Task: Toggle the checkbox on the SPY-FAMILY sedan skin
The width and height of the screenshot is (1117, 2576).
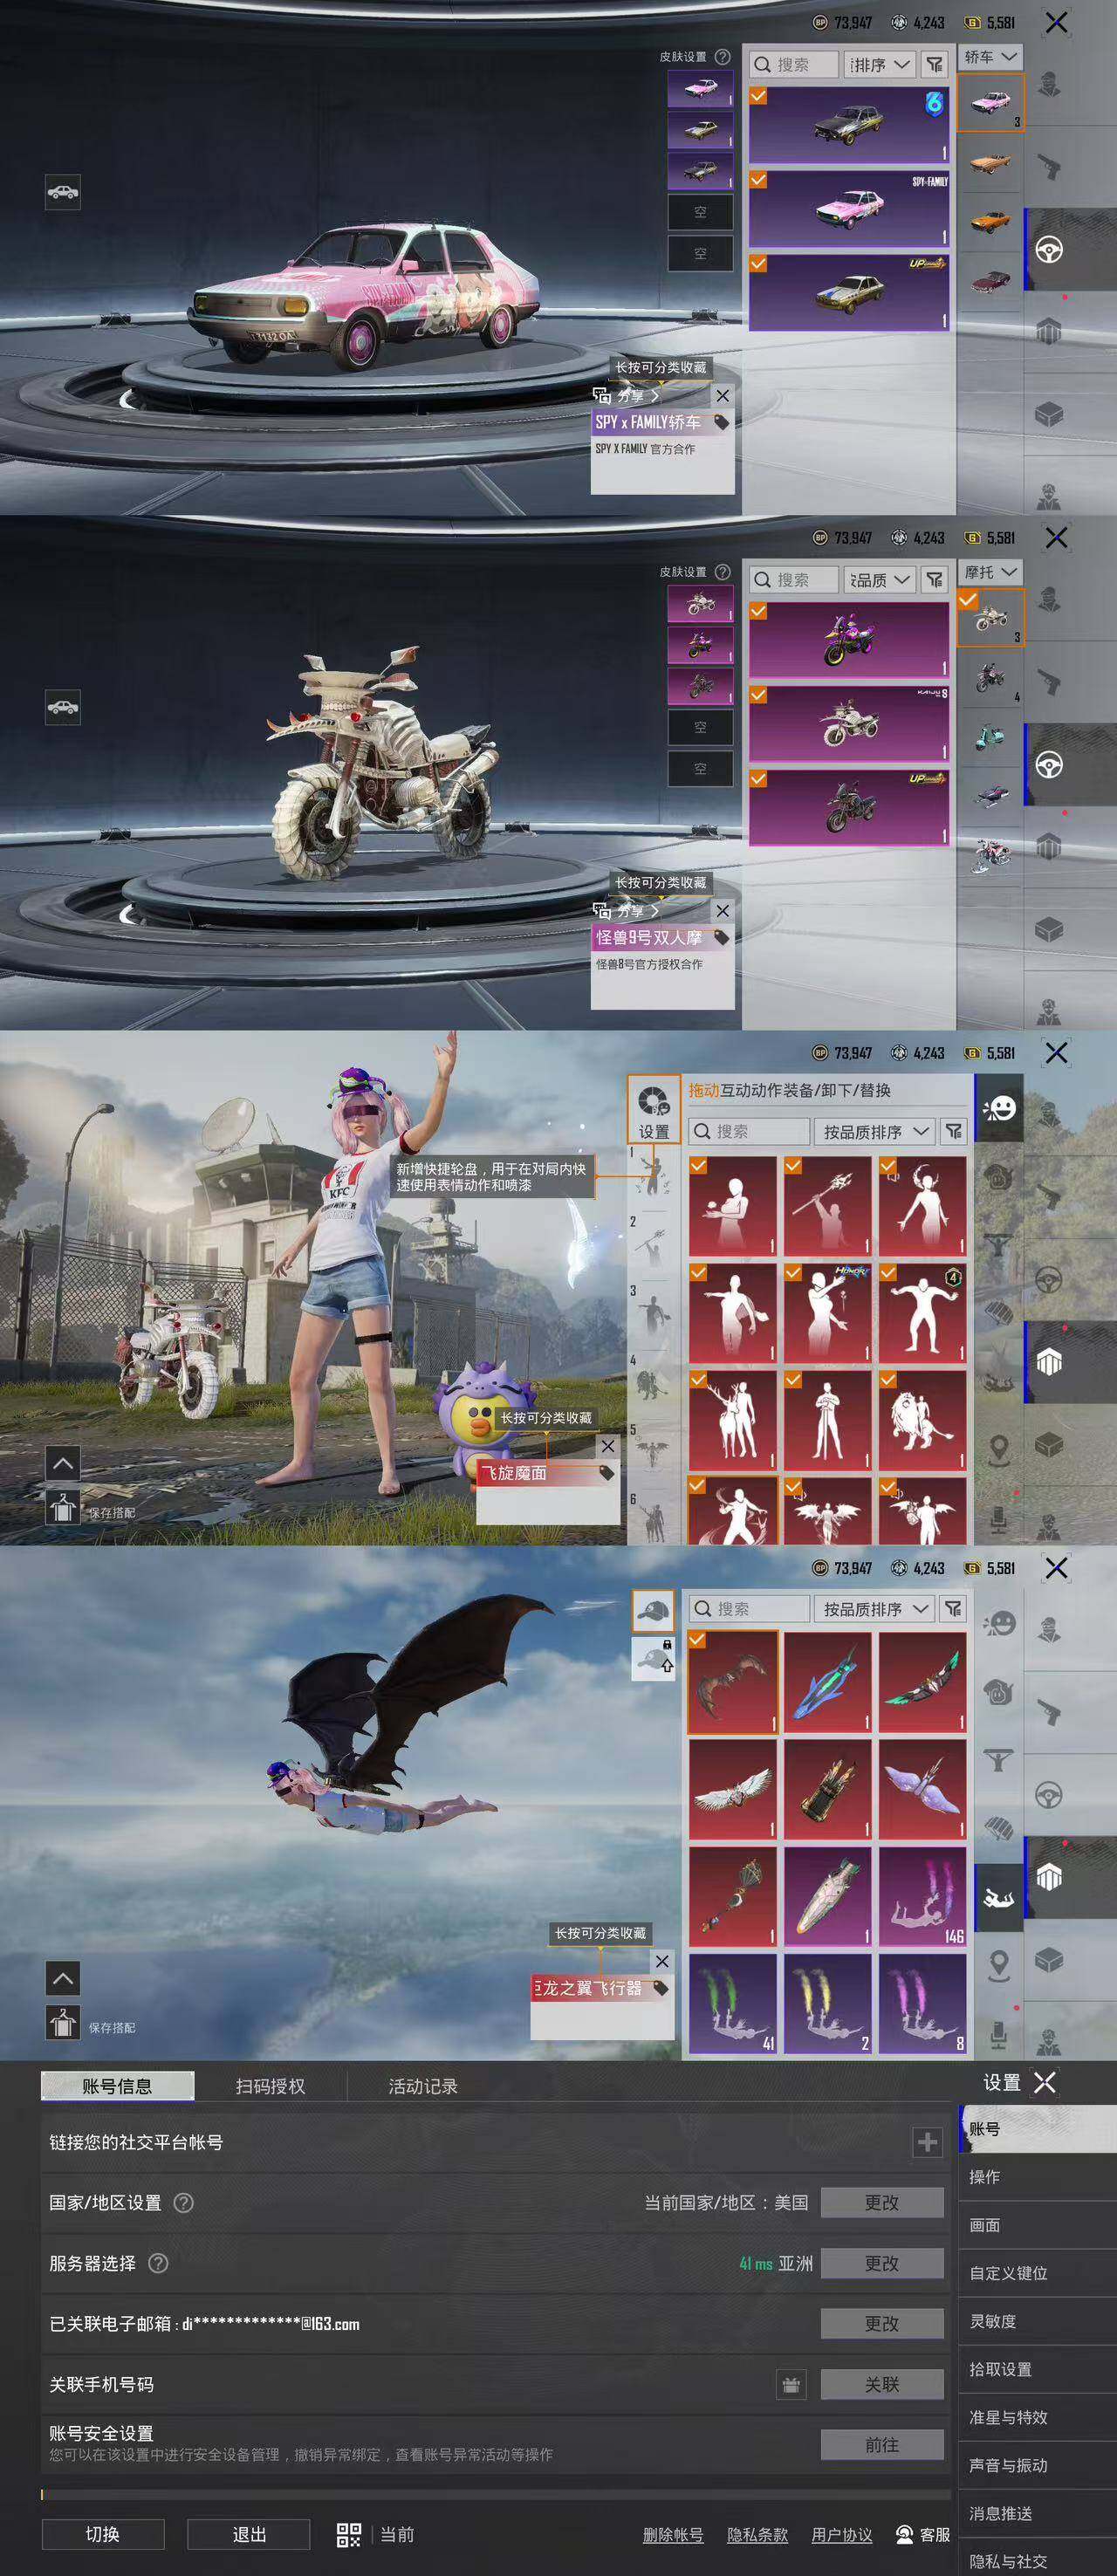Action: click(x=759, y=180)
